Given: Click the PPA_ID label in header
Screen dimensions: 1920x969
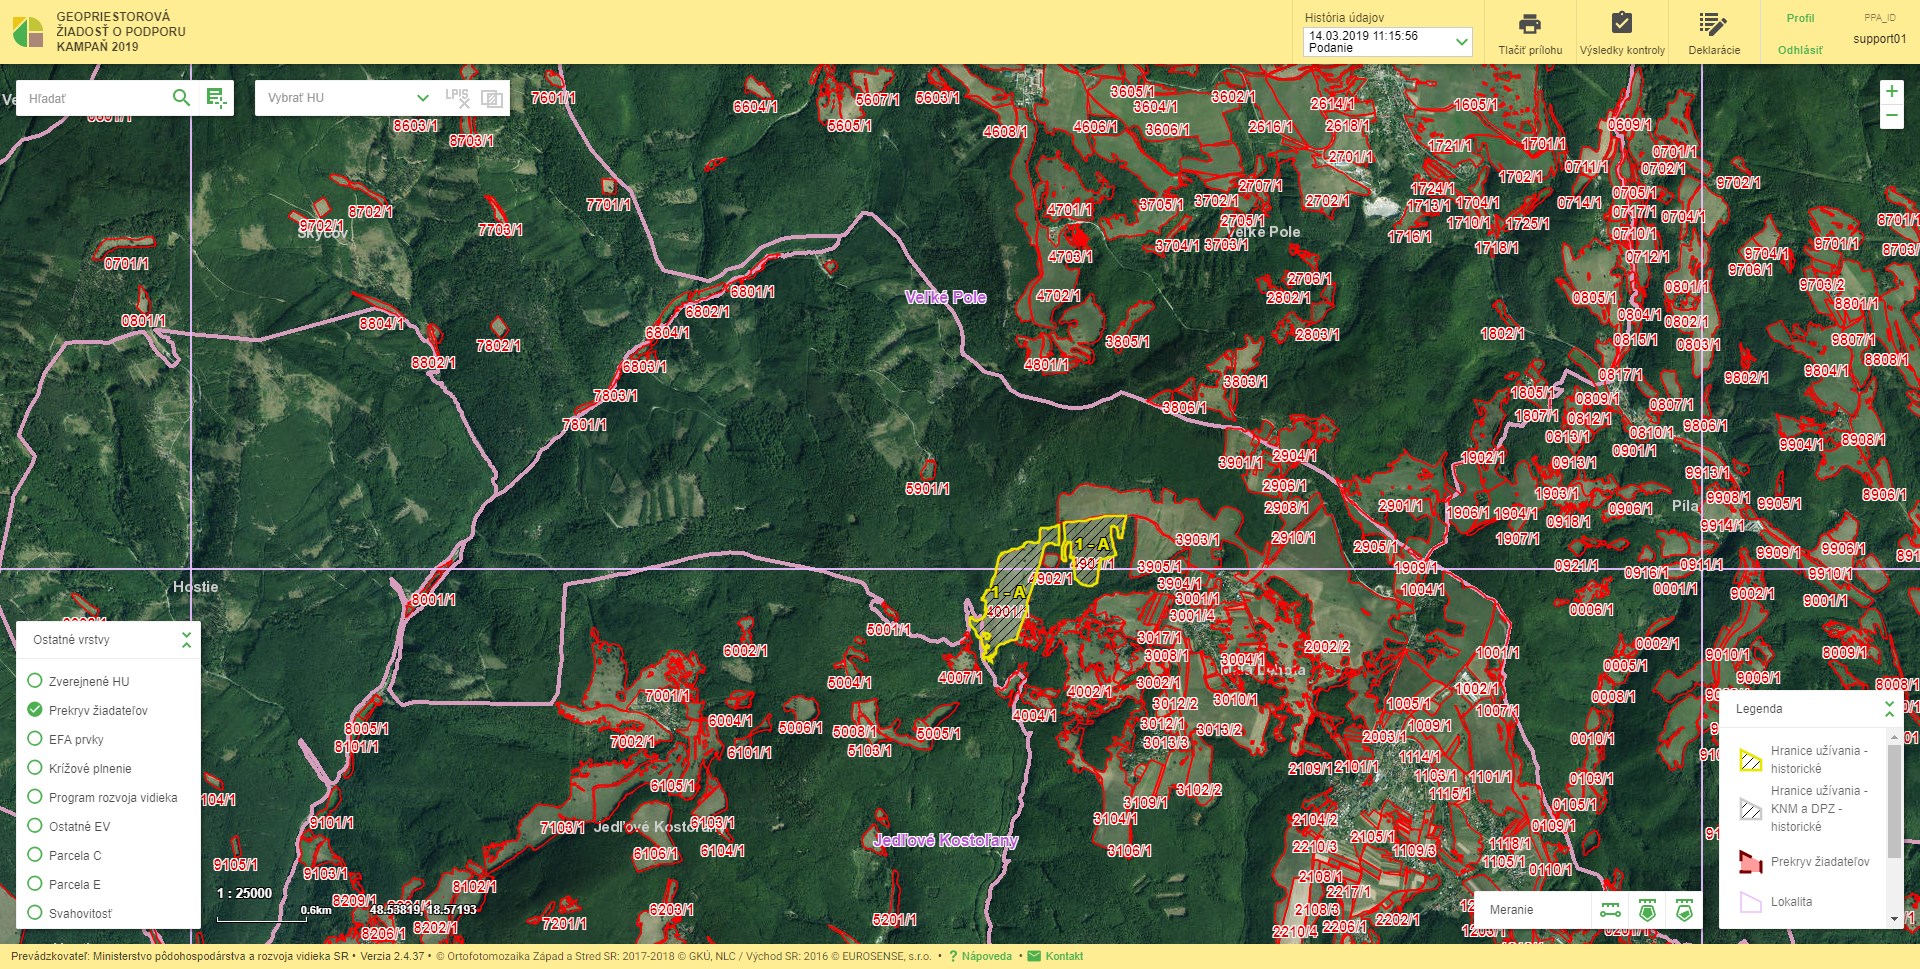Looking at the screenshot, I should pos(1879,18).
